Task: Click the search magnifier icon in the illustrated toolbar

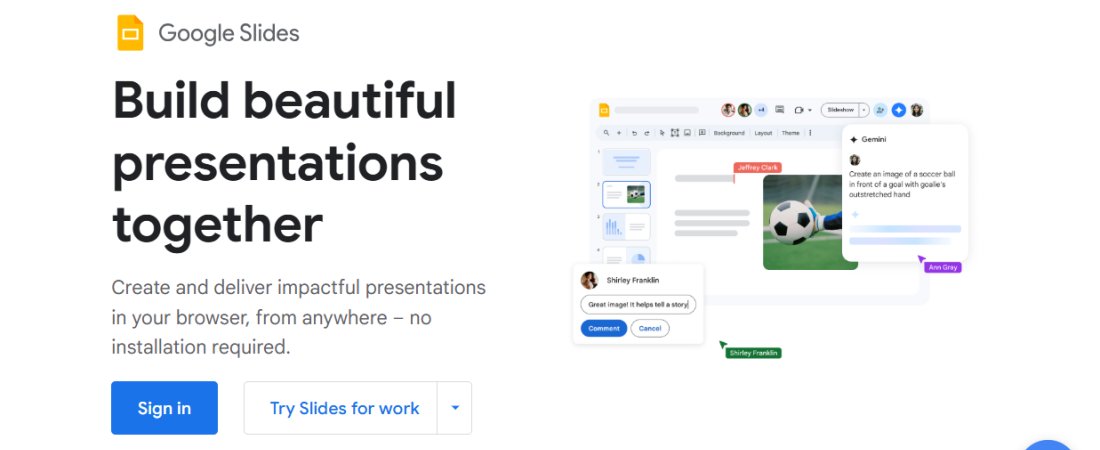Action: pos(606,133)
